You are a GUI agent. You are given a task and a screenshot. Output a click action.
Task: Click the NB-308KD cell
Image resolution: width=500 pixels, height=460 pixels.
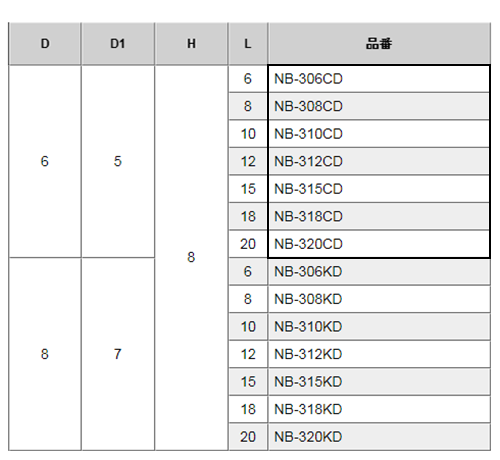379,299
